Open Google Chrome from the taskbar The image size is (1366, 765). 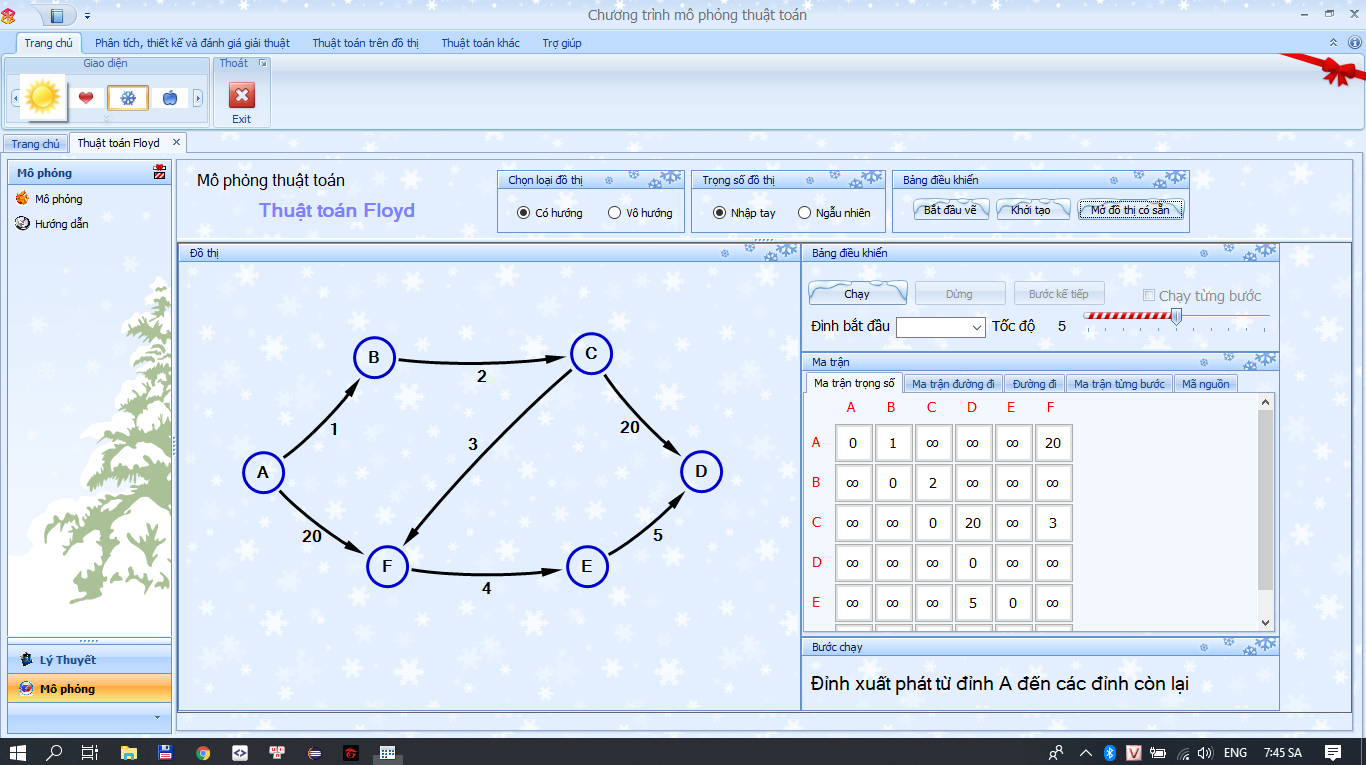[x=203, y=752]
